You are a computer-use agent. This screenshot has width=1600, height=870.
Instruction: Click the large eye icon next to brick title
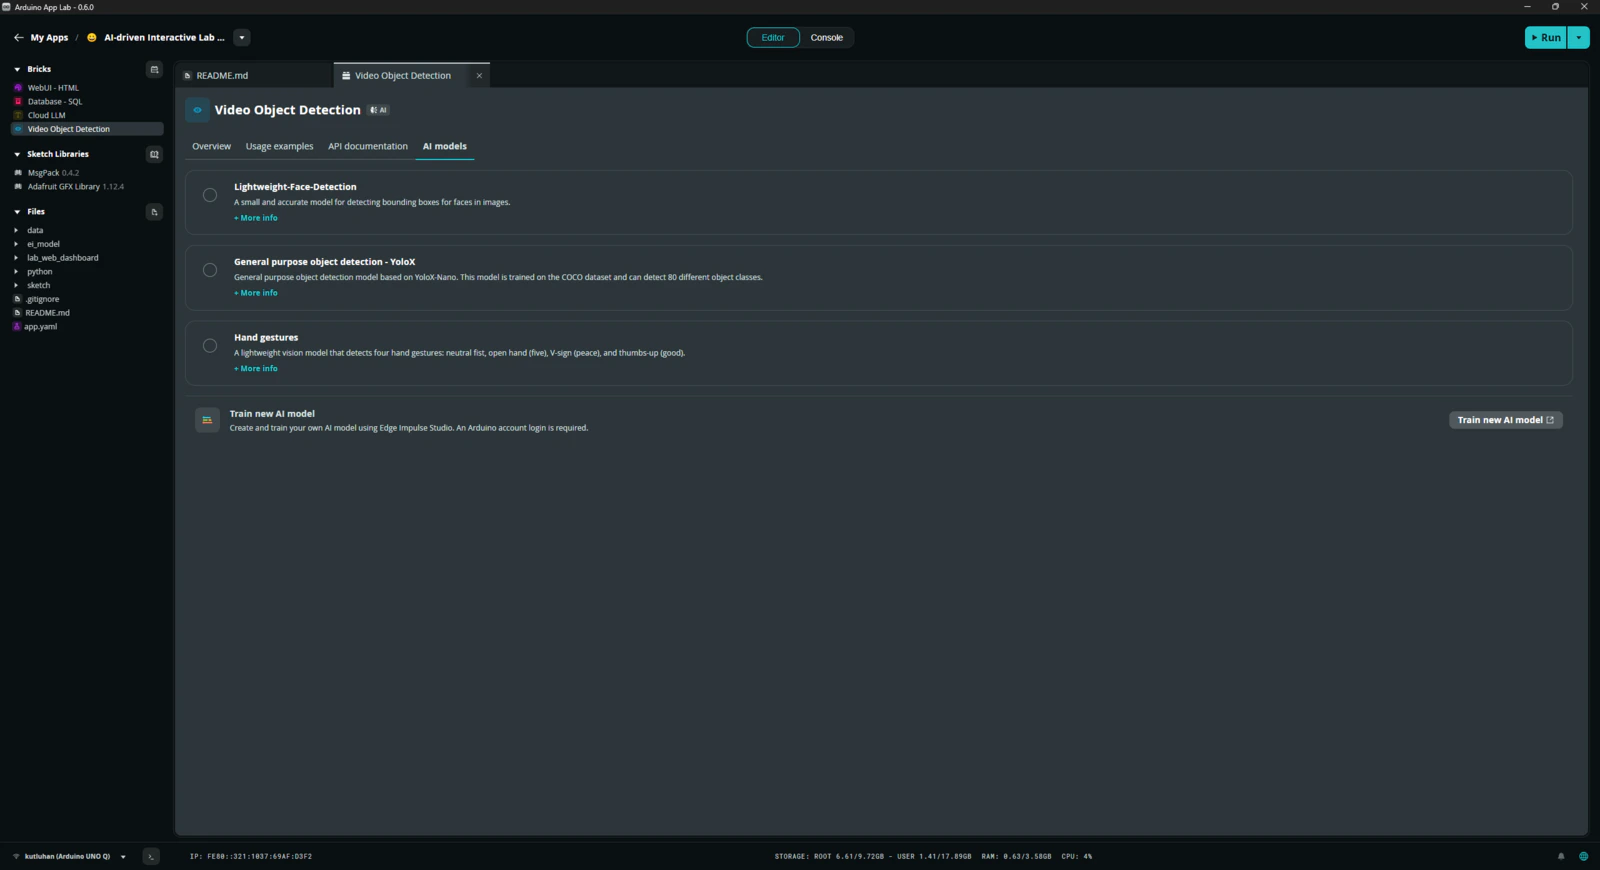tap(197, 110)
